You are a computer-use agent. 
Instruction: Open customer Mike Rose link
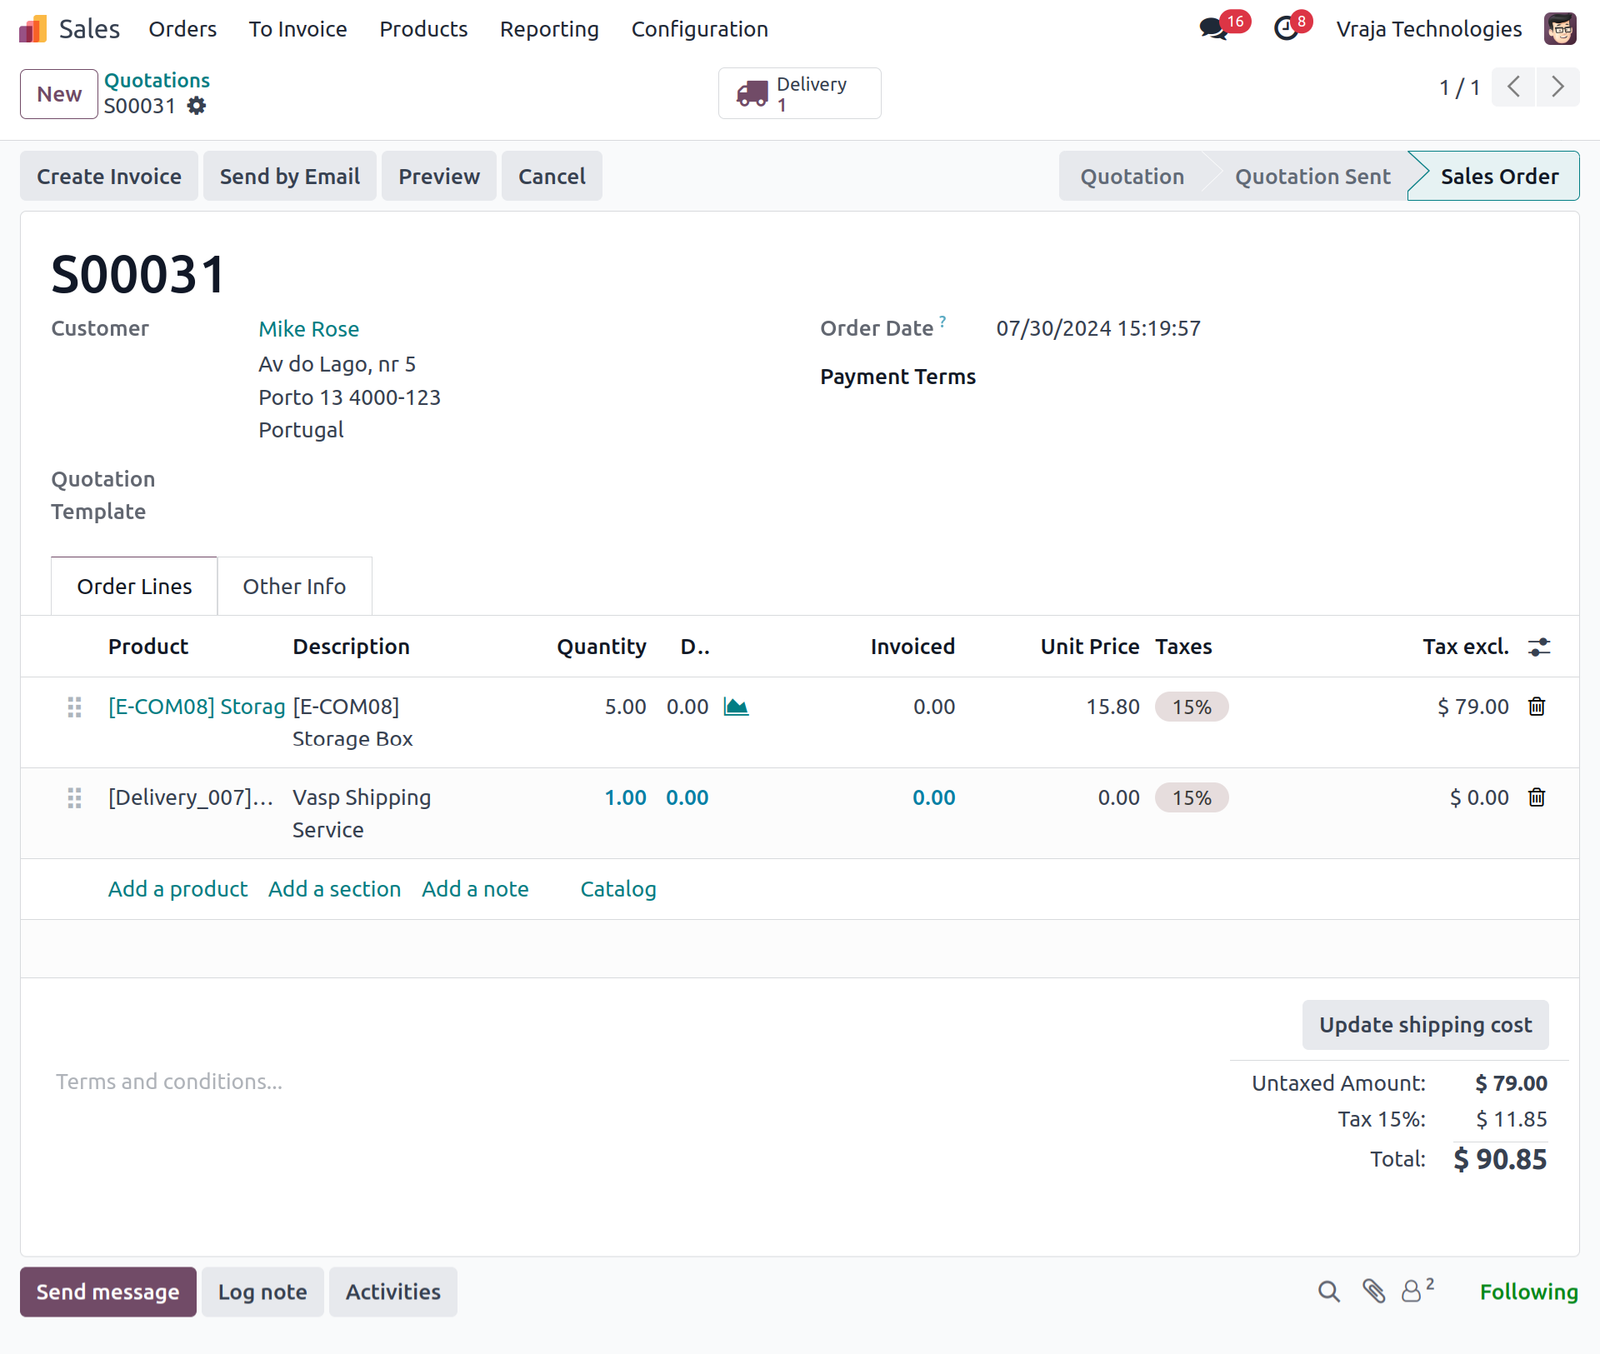pos(308,329)
